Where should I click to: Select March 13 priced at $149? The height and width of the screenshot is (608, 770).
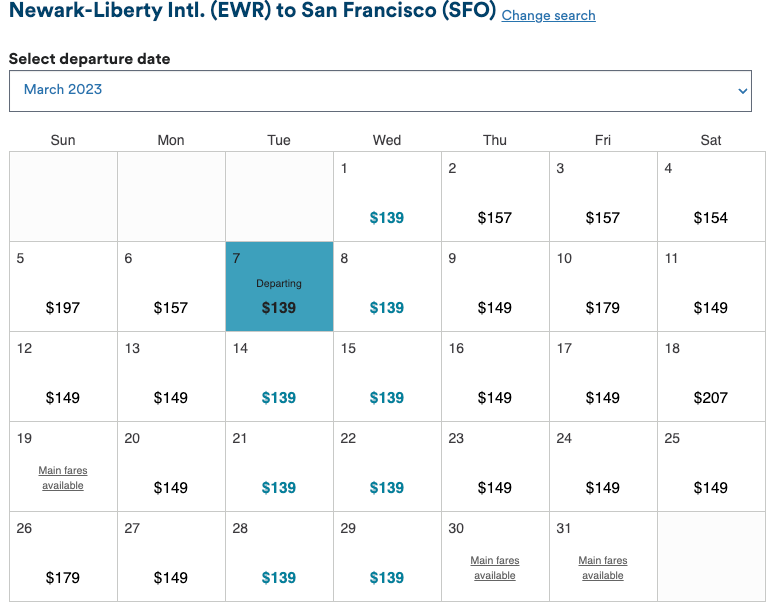(171, 376)
